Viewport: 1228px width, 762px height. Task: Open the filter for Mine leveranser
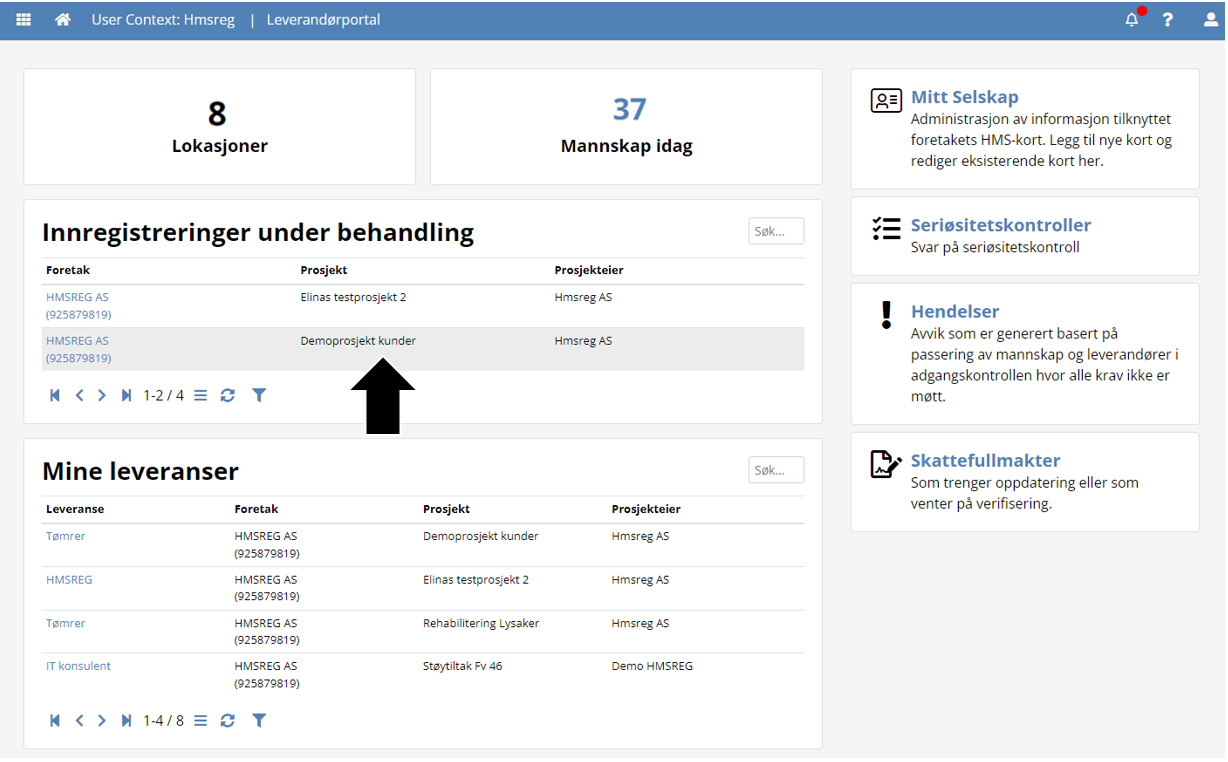(259, 720)
